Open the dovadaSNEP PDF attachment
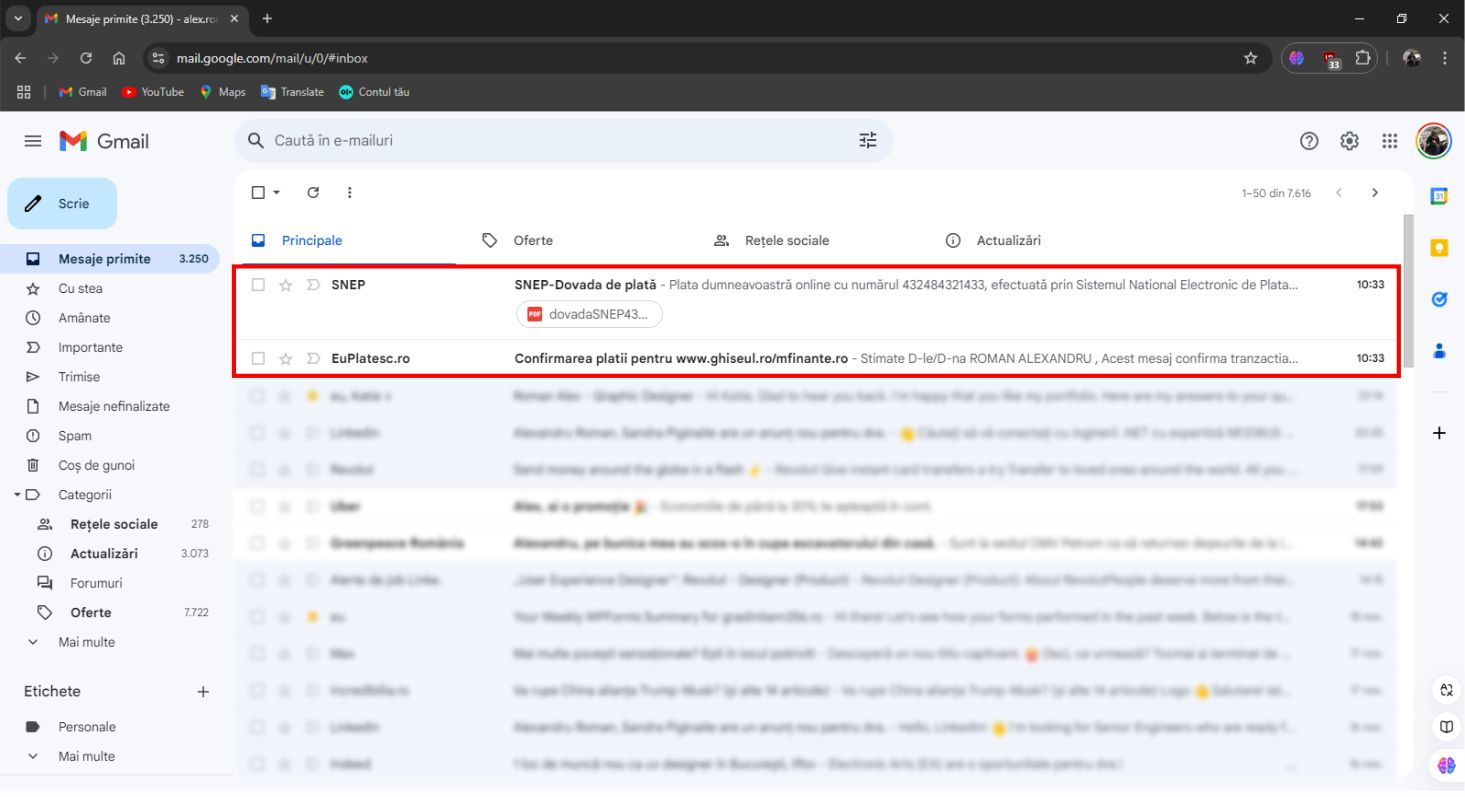This screenshot has width=1465, height=797. (589, 314)
